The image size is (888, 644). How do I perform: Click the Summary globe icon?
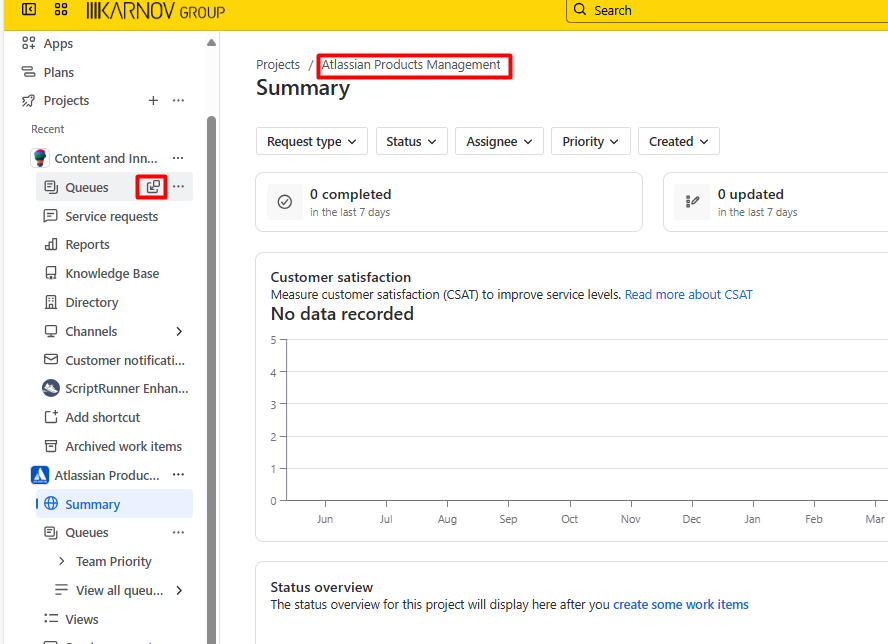click(x=51, y=504)
